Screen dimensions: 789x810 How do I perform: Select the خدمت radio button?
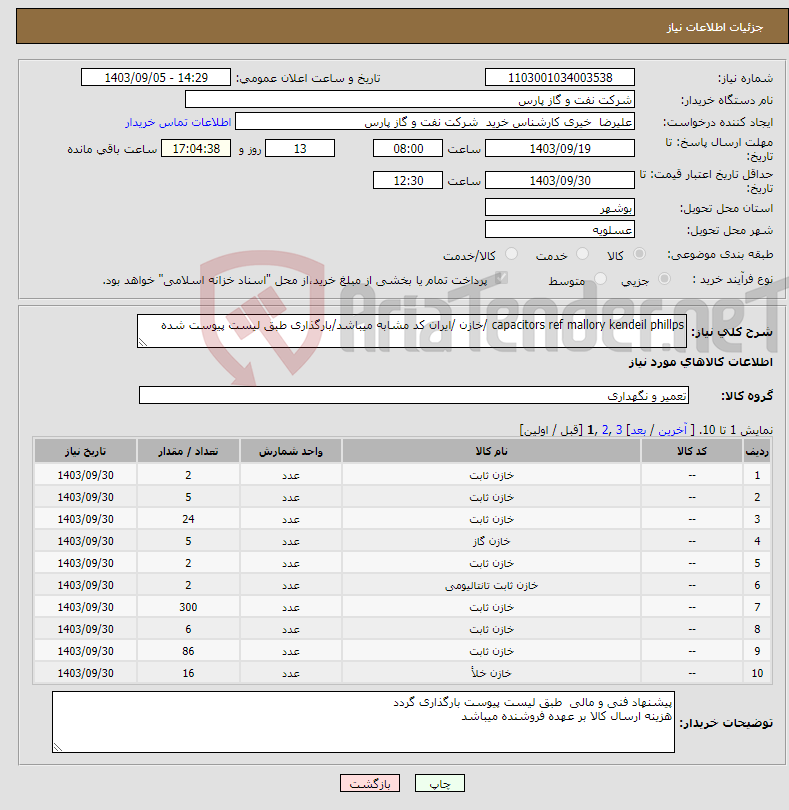click(582, 254)
